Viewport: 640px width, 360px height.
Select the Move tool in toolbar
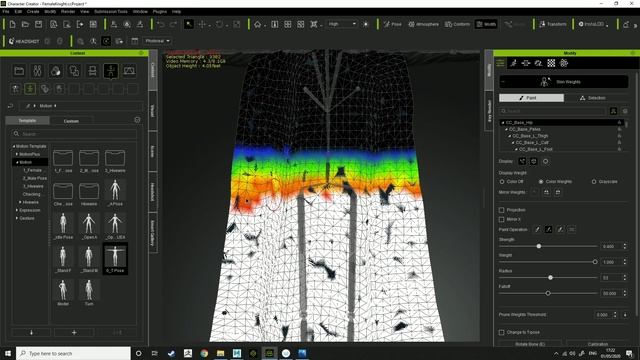click(x=202, y=24)
